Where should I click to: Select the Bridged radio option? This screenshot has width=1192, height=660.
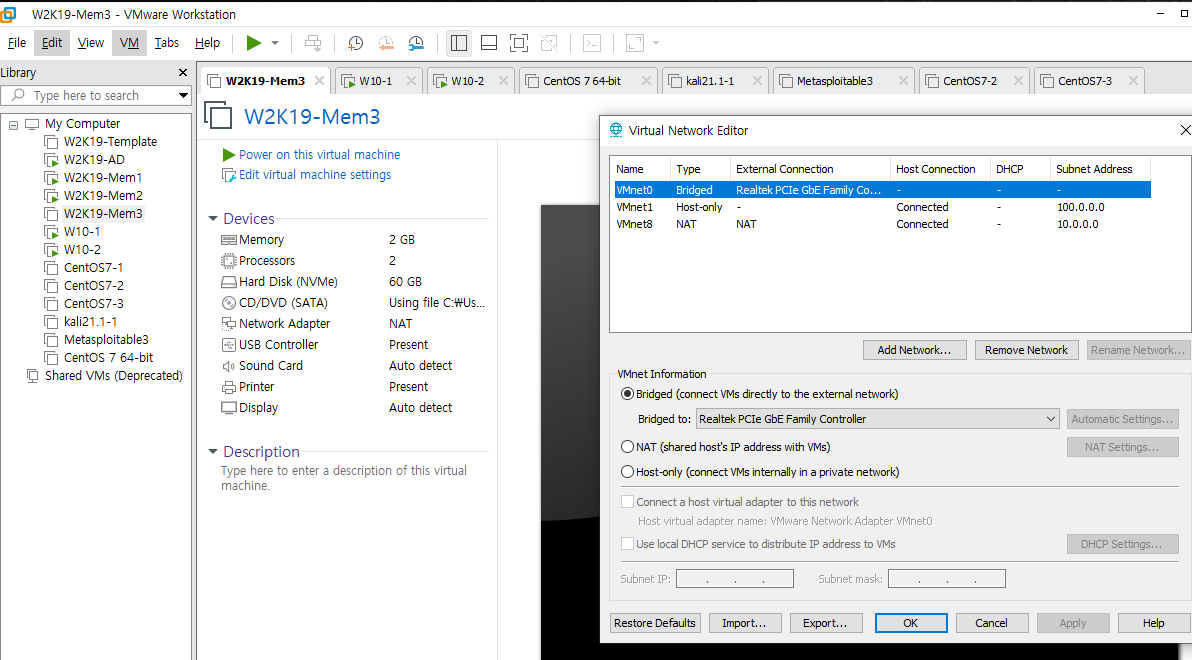627,394
